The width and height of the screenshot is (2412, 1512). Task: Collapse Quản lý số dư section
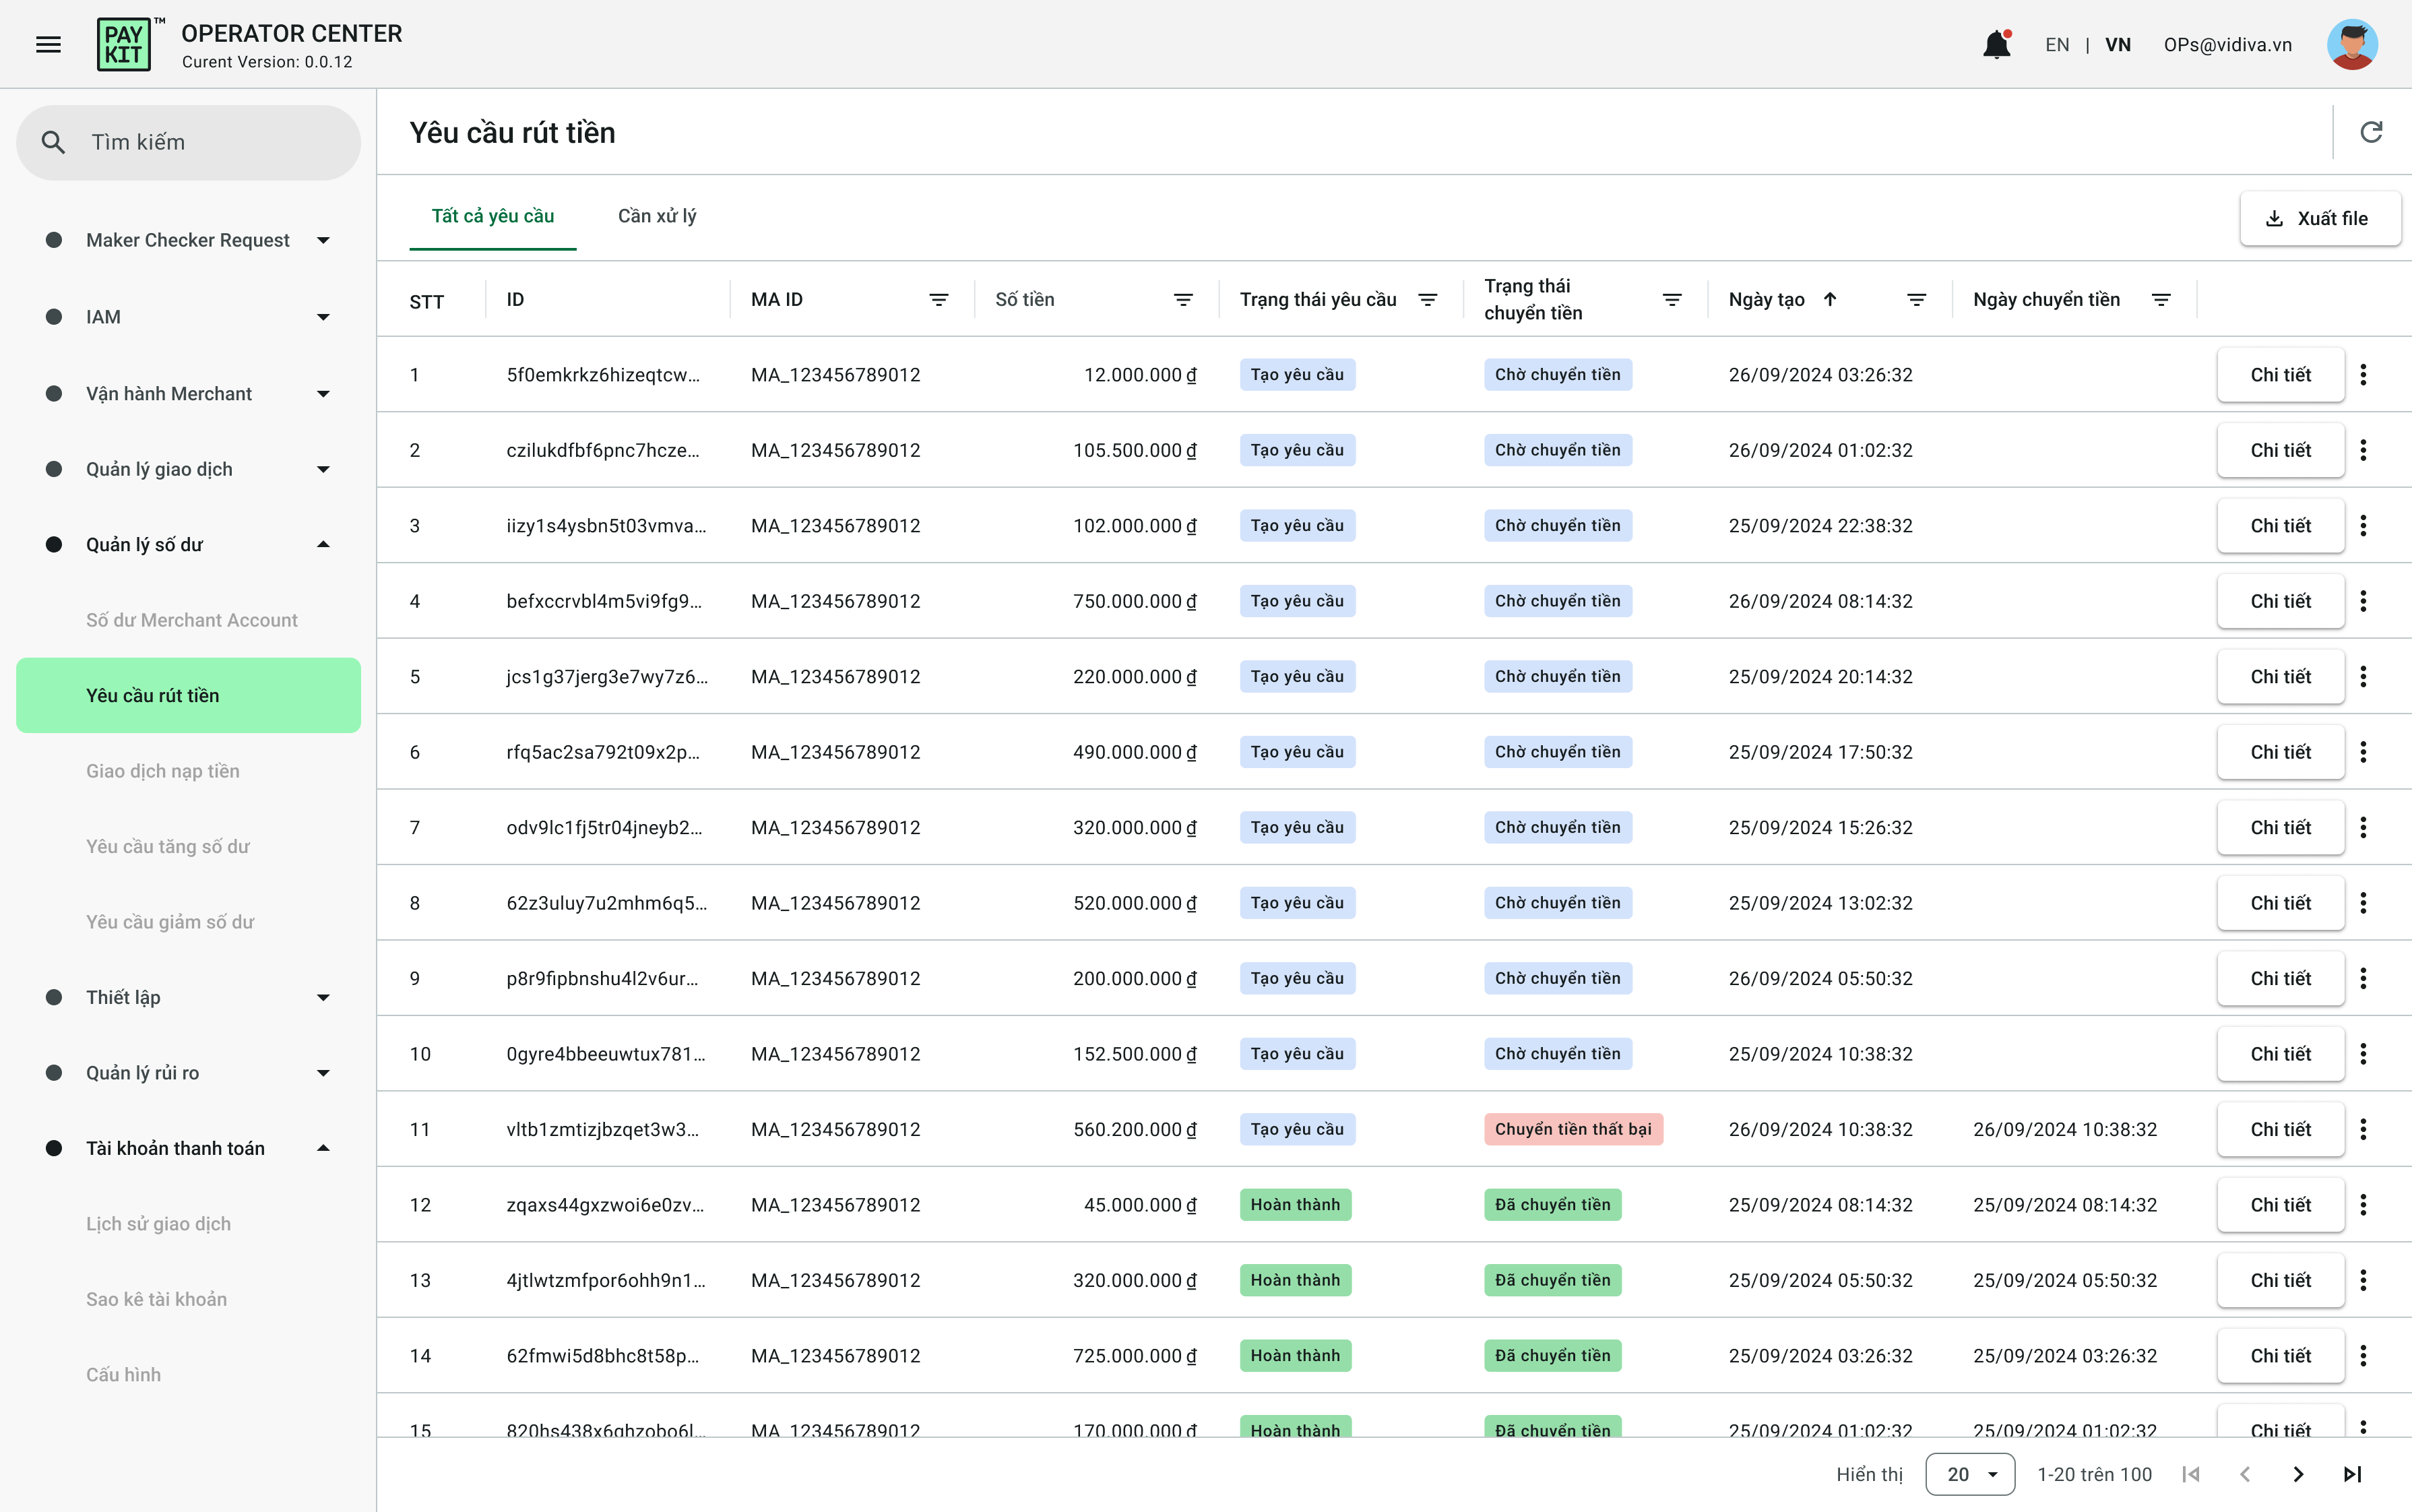coord(323,545)
